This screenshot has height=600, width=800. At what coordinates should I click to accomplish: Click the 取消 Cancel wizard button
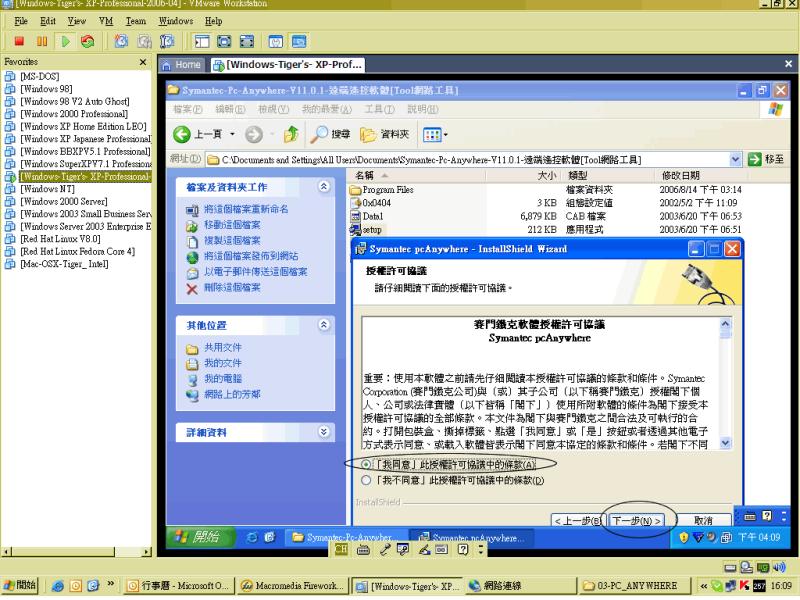(x=703, y=520)
